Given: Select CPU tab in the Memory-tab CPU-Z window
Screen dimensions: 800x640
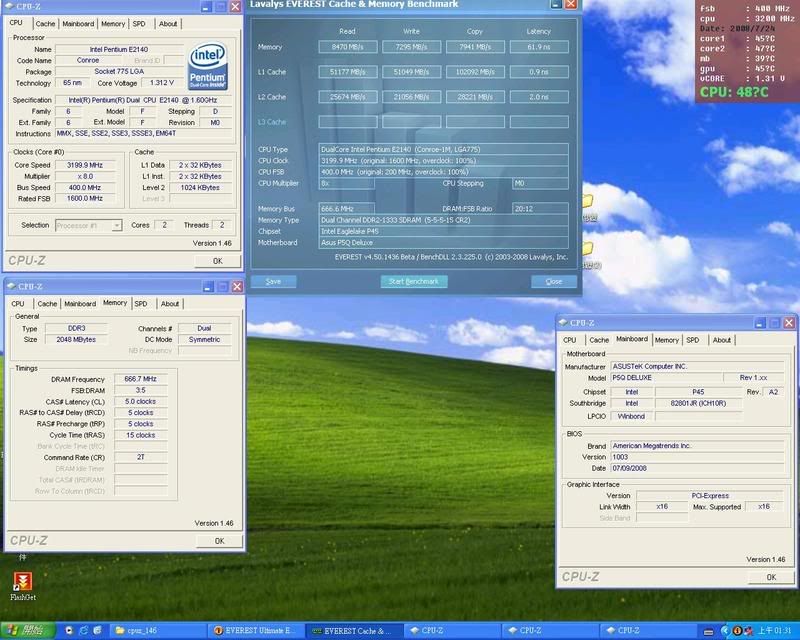Looking at the screenshot, I should point(18,304).
